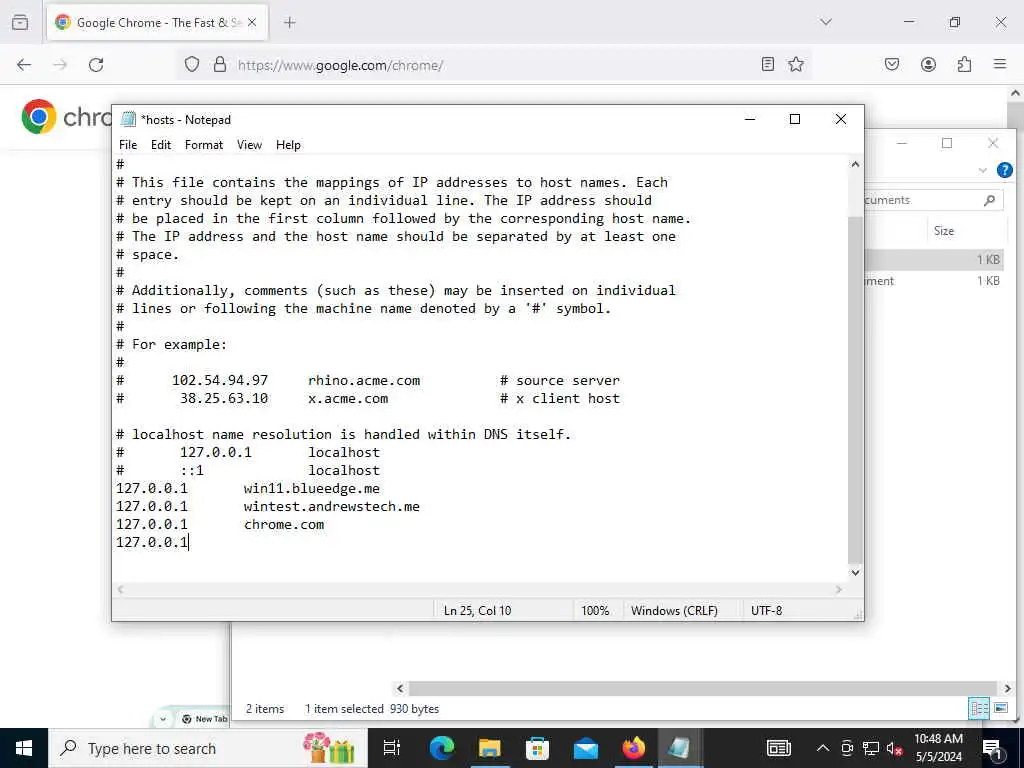Click the '100%' zoom status entry
This screenshot has width=1024, height=768.
click(x=595, y=611)
